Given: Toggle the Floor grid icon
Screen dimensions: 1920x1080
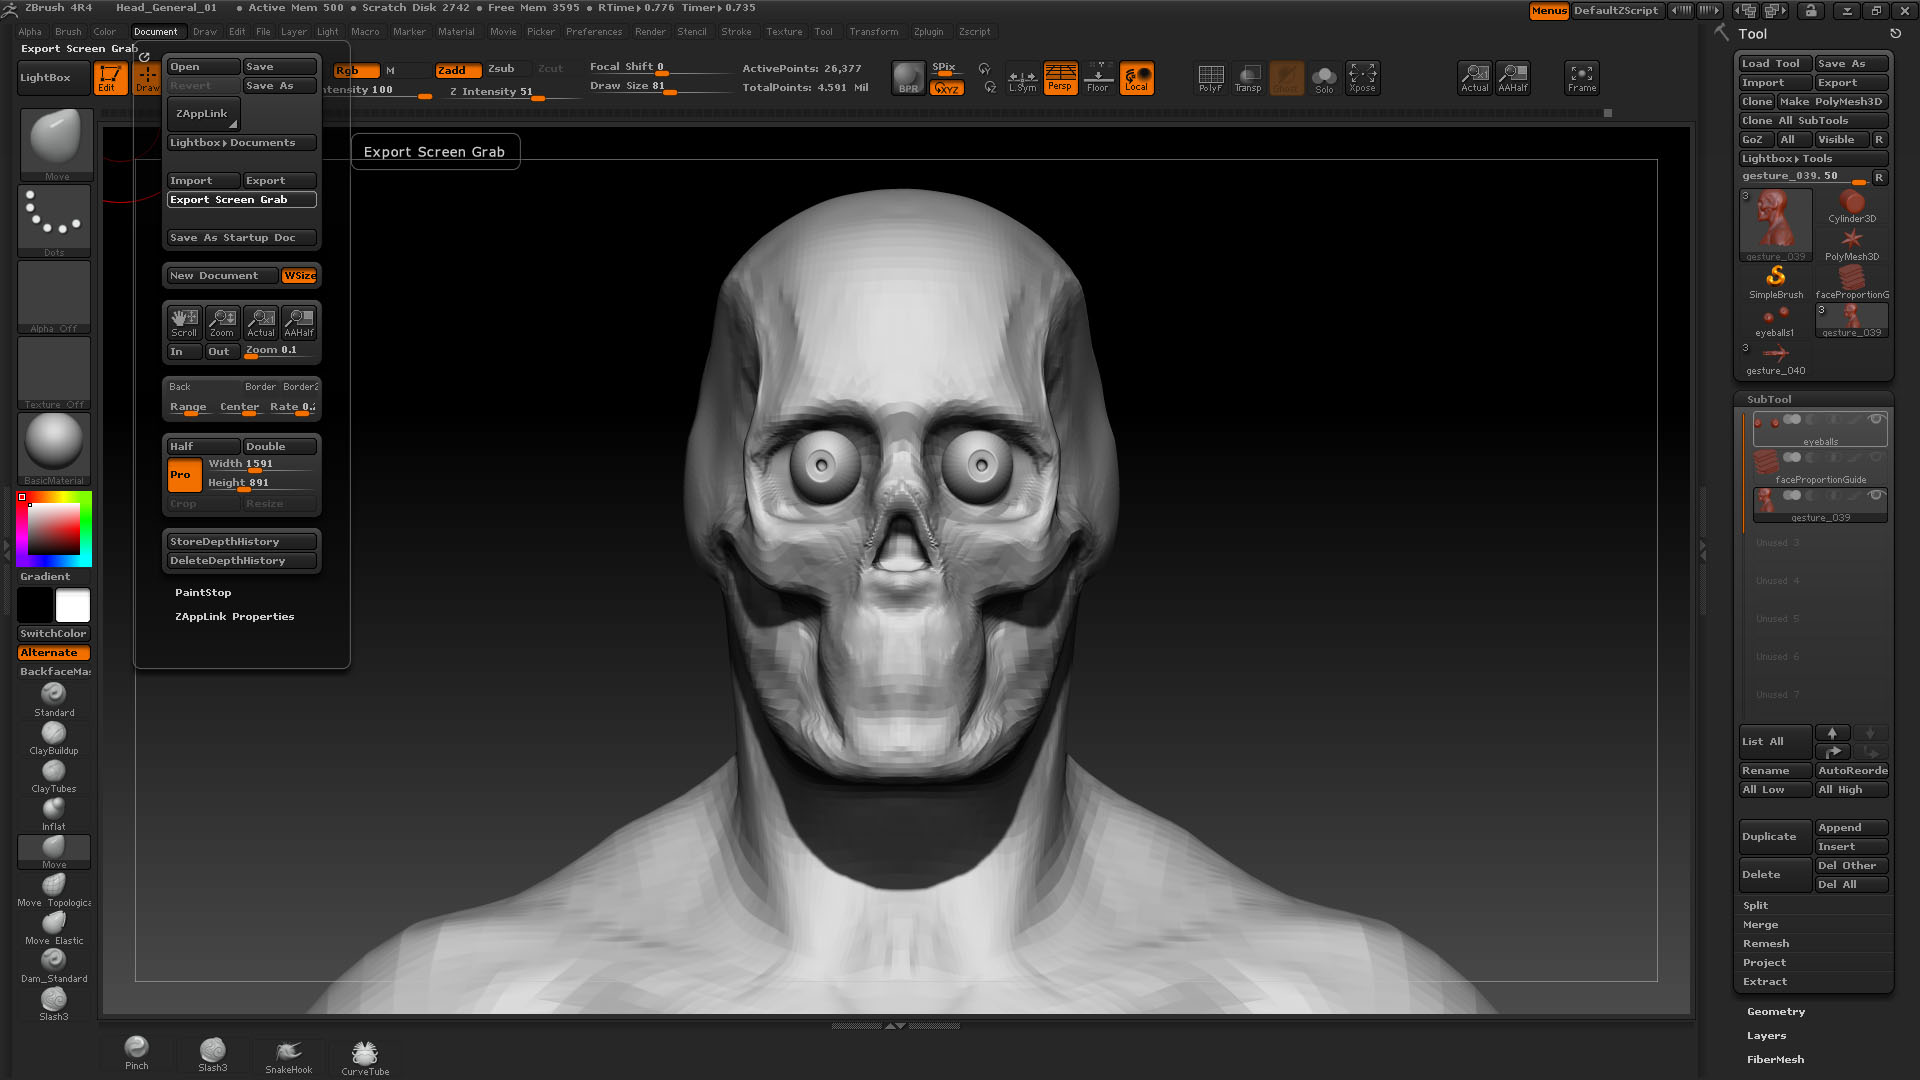Looking at the screenshot, I should pyautogui.click(x=1098, y=77).
